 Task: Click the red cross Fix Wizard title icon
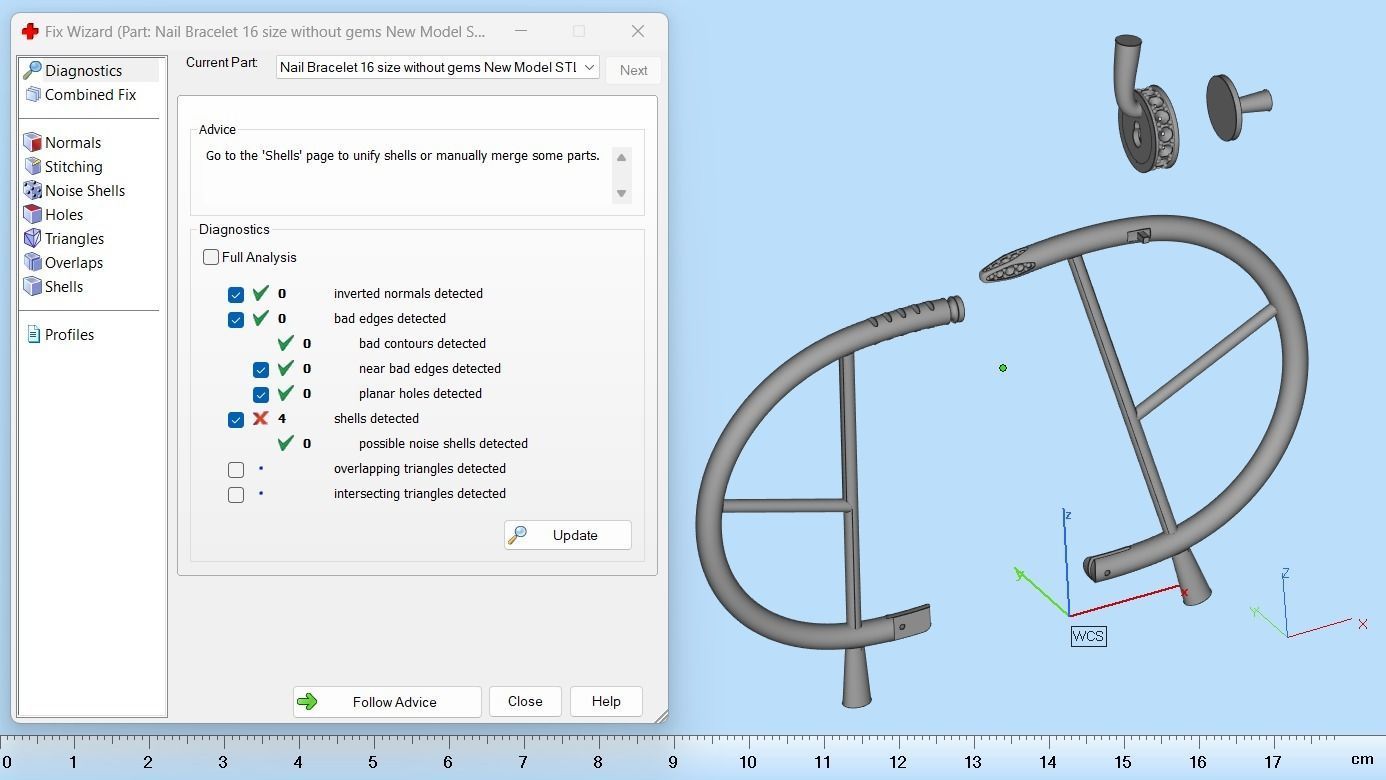tap(30, 31)
